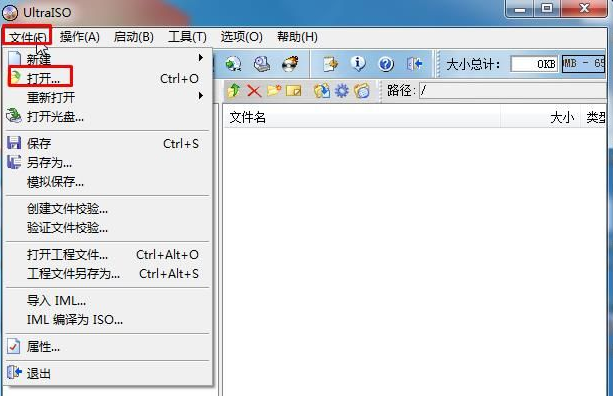Viewport: 613px width, 396px height.
Task: Expand the 重新打开 submenu arrow
Action: (201, 95)
